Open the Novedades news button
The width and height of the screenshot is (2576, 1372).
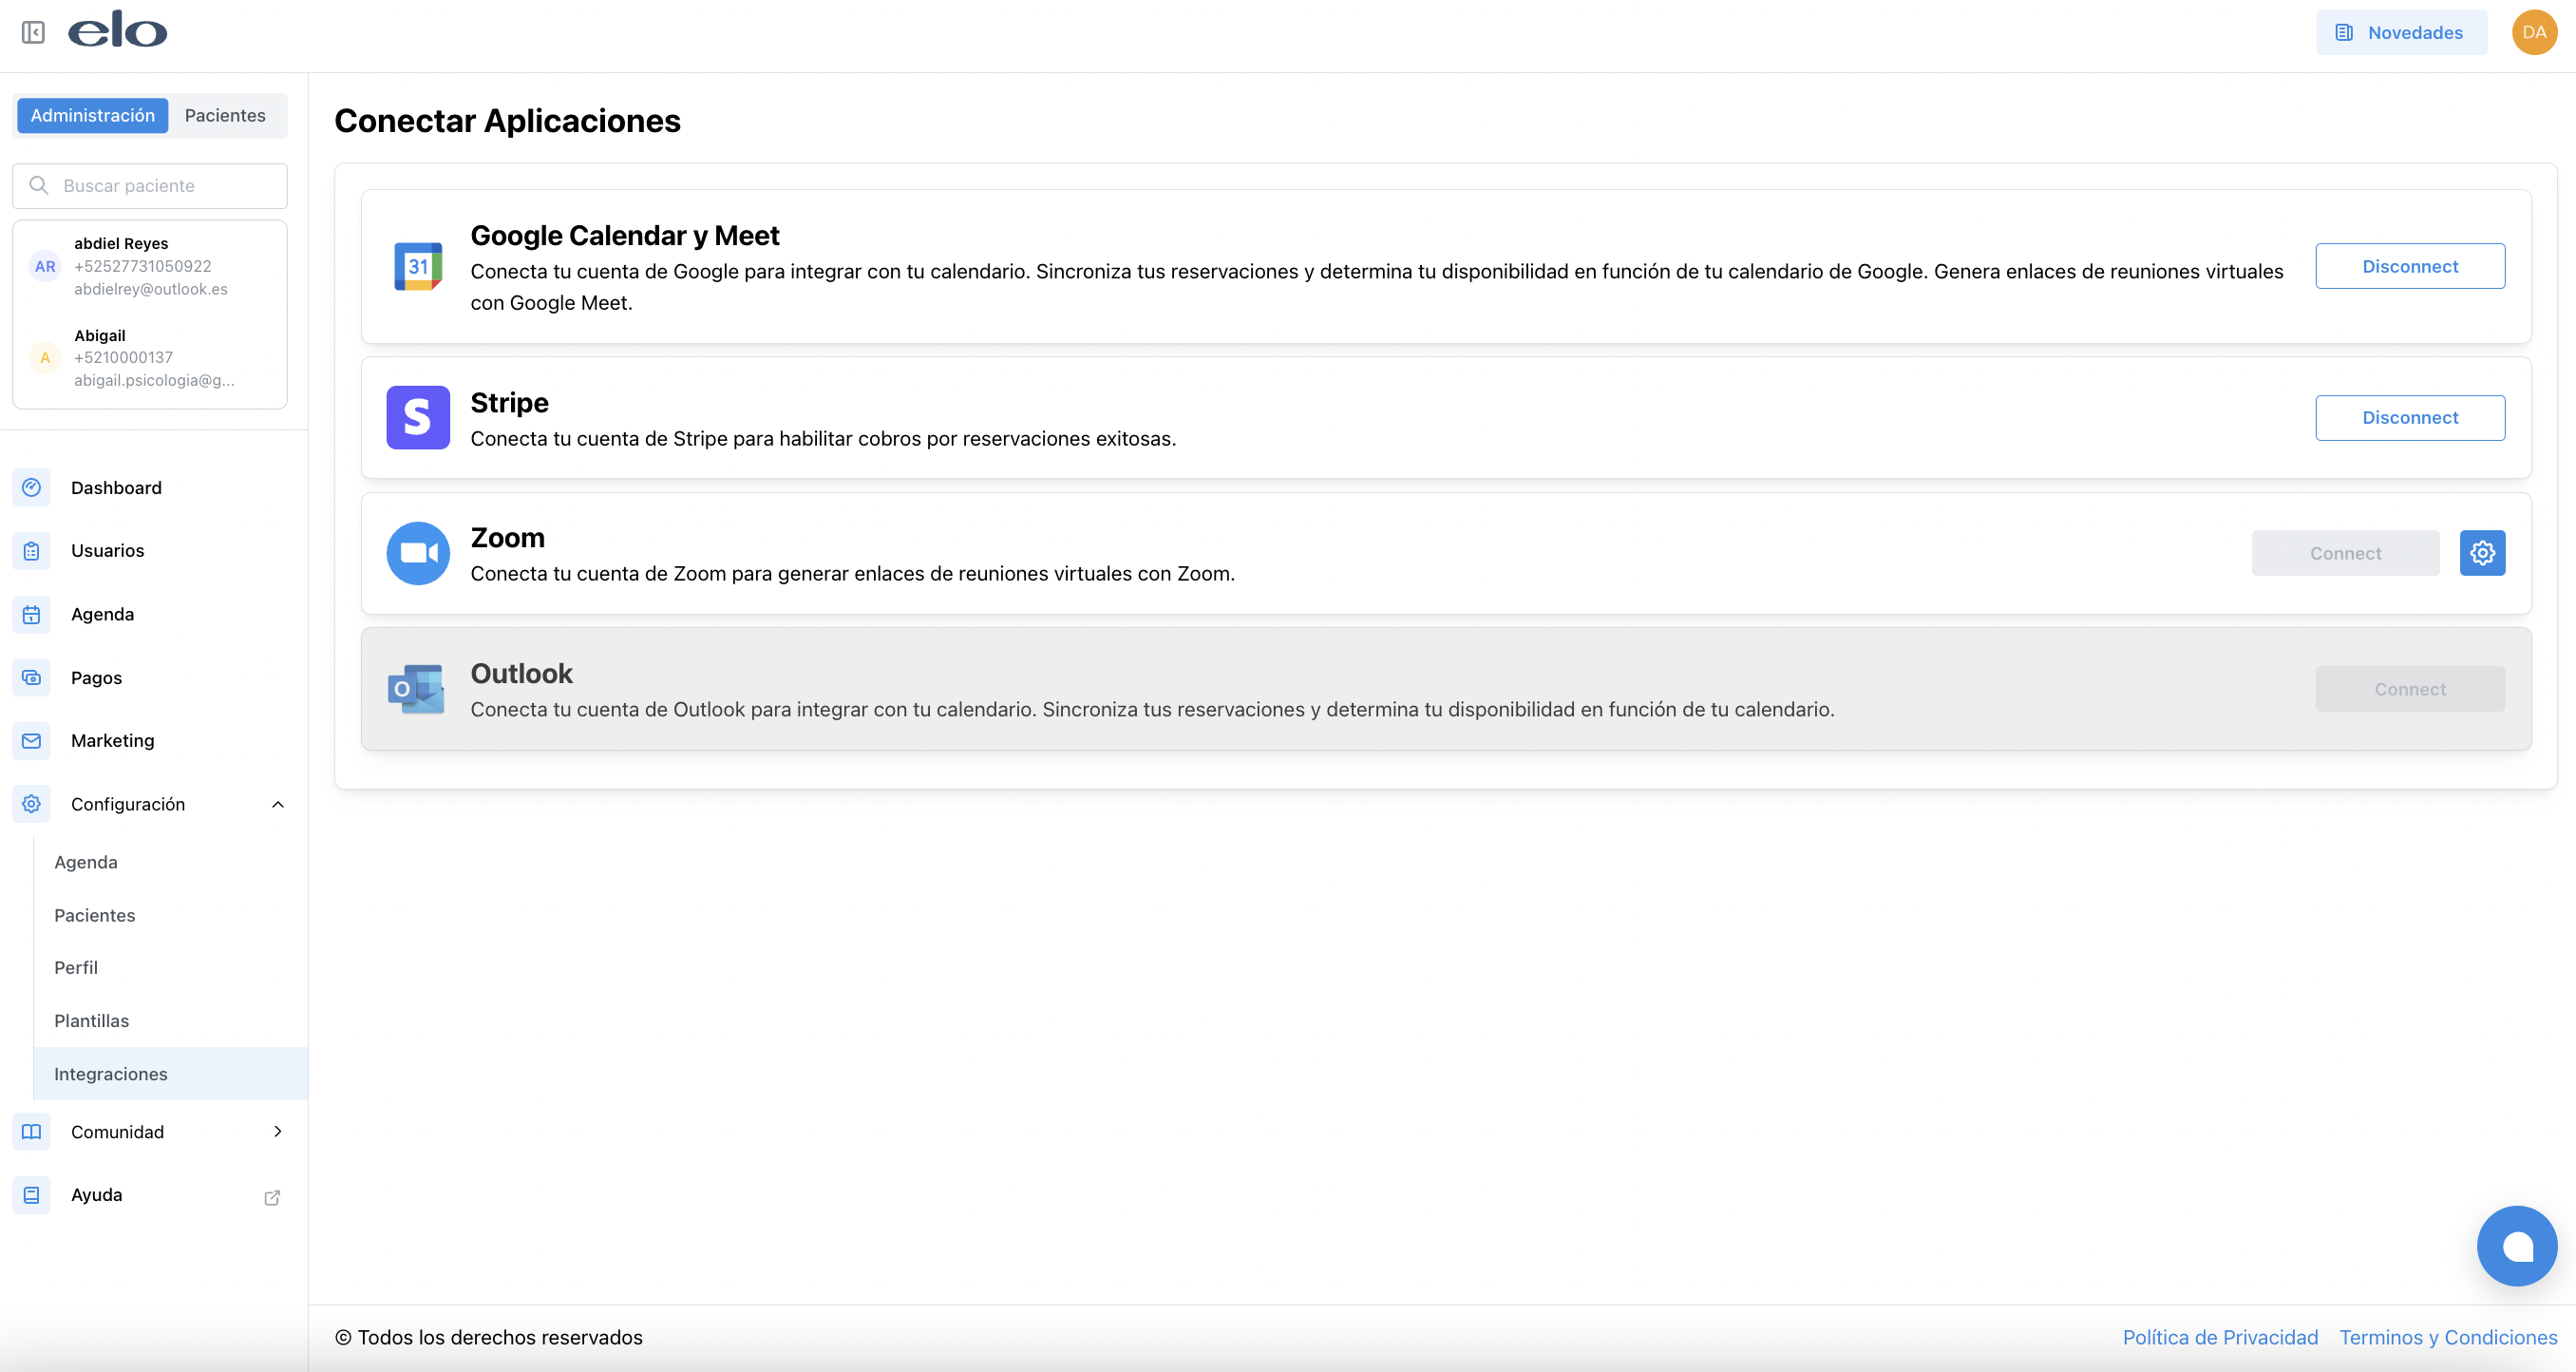[2400, 33]
